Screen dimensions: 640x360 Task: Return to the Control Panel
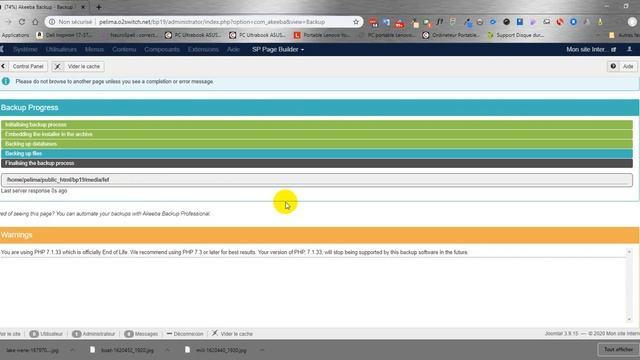coord(24,66)
